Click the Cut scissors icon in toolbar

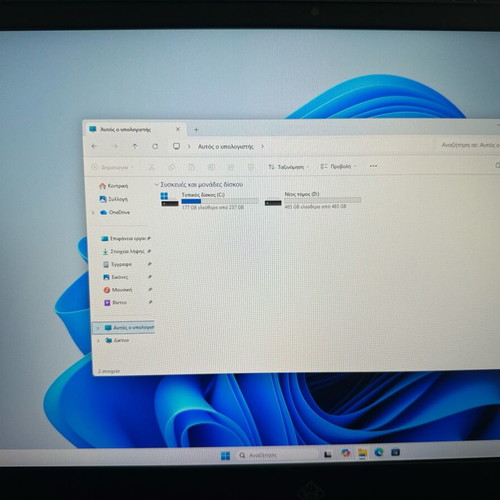click(x=152, y=167)
